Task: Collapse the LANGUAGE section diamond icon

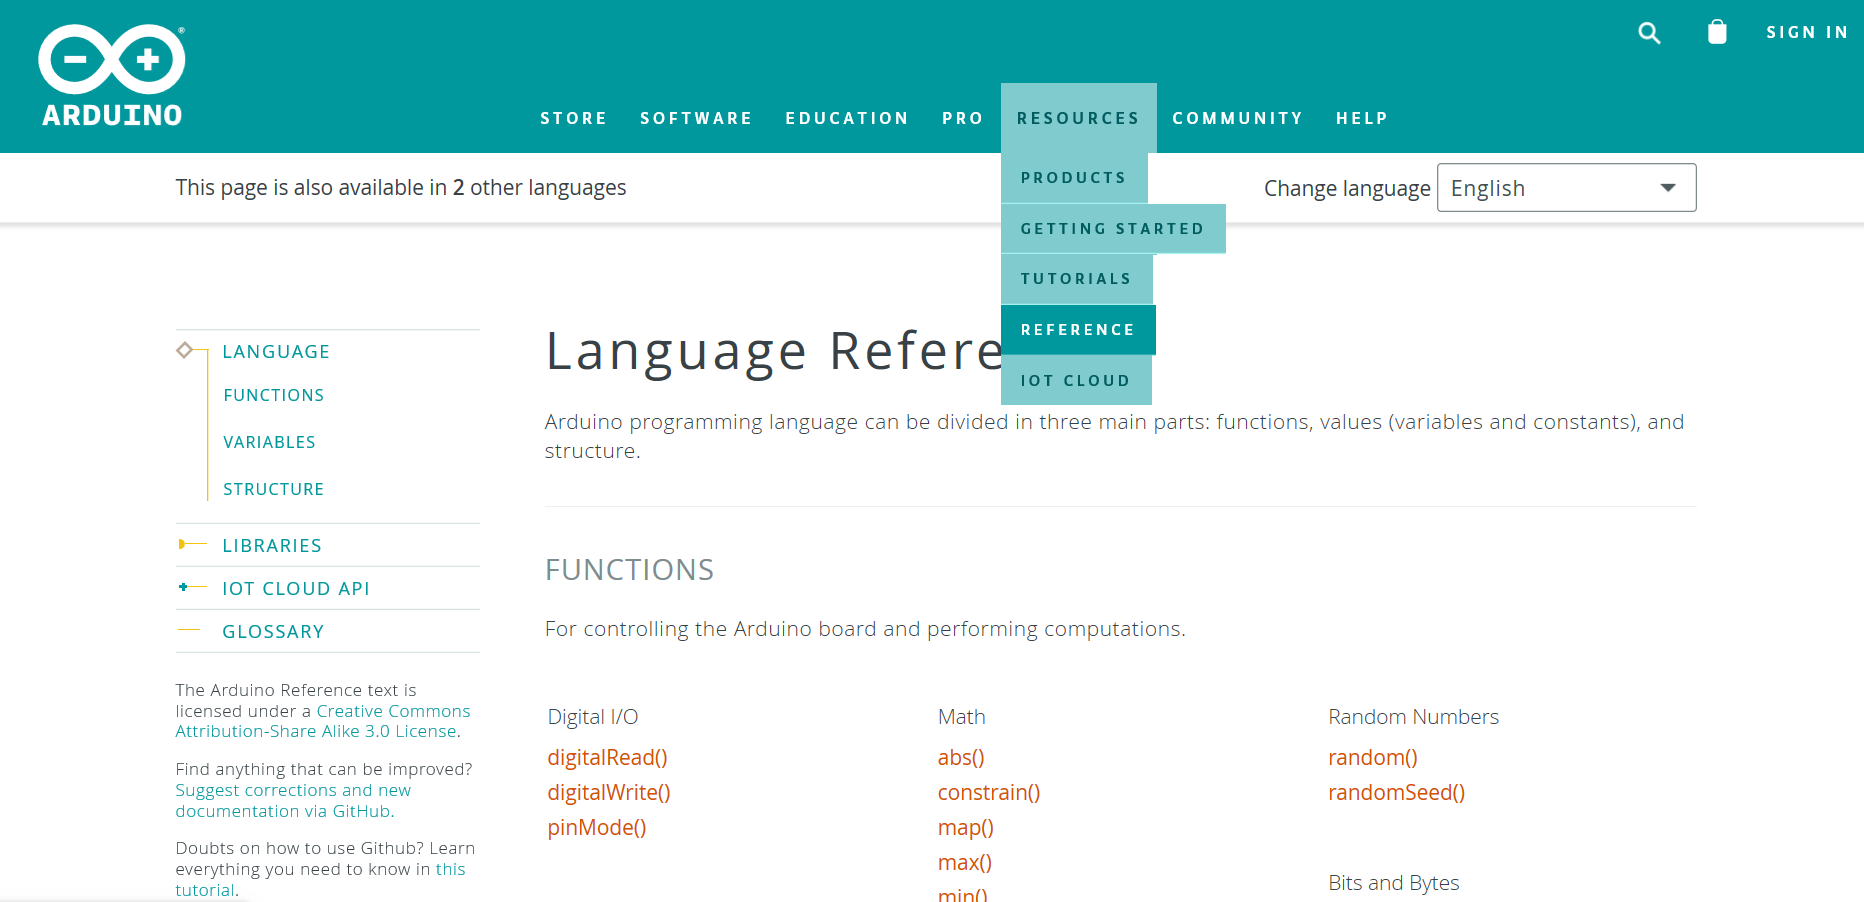Action: [x=184, y=350]
